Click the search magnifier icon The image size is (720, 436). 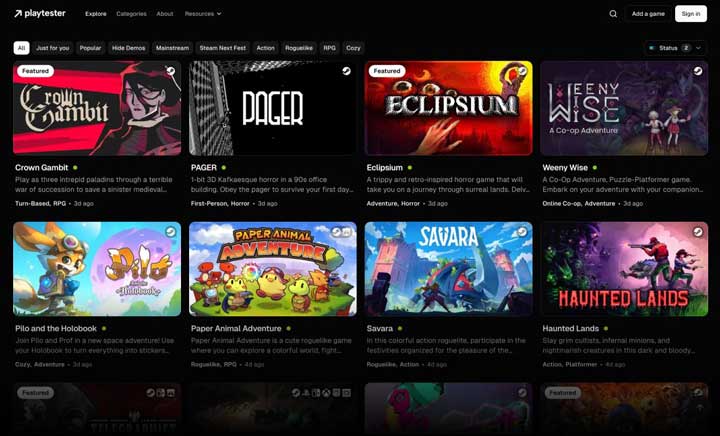tap(613, 14)
